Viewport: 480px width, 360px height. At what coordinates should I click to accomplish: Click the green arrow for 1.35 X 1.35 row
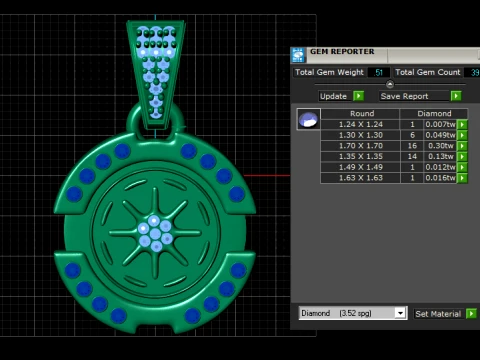(462, 156)
